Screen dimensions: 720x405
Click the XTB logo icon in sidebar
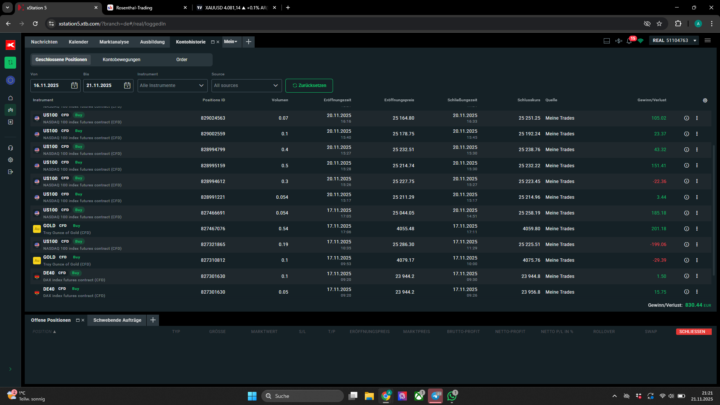pos(10,45)
